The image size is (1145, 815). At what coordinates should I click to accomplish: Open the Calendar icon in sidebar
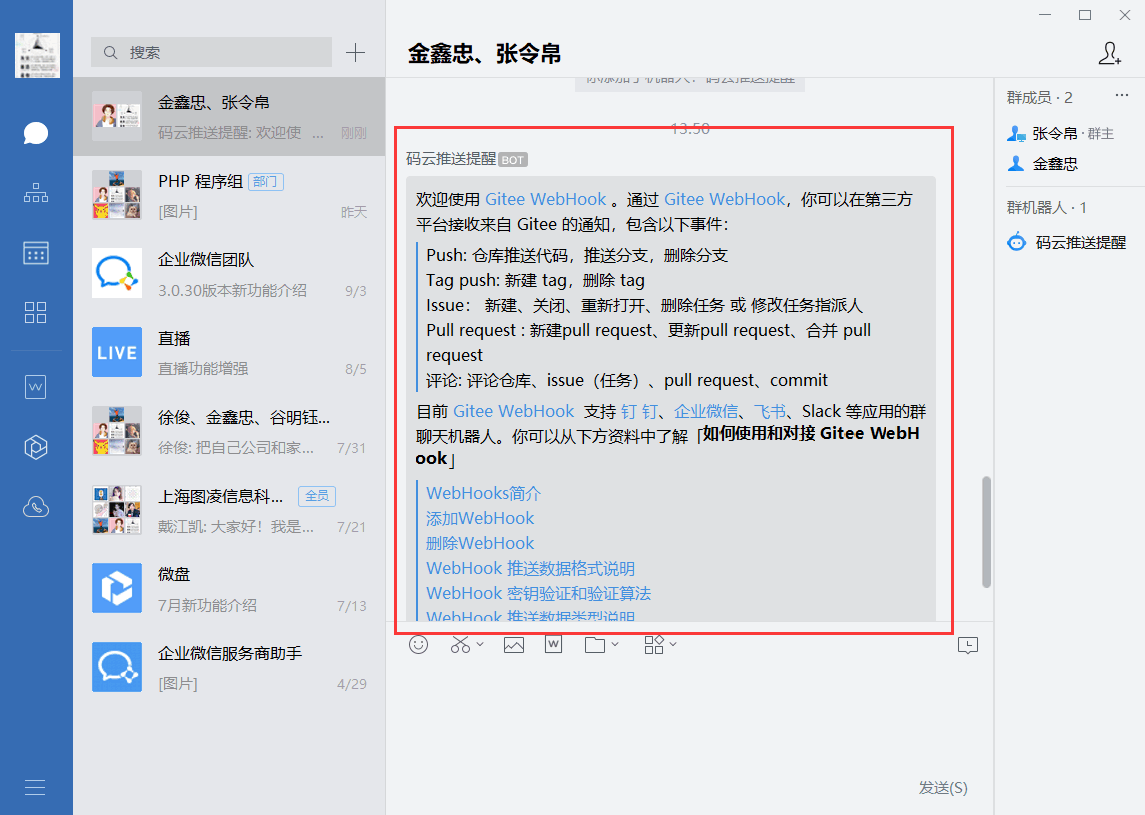[36, 253]
